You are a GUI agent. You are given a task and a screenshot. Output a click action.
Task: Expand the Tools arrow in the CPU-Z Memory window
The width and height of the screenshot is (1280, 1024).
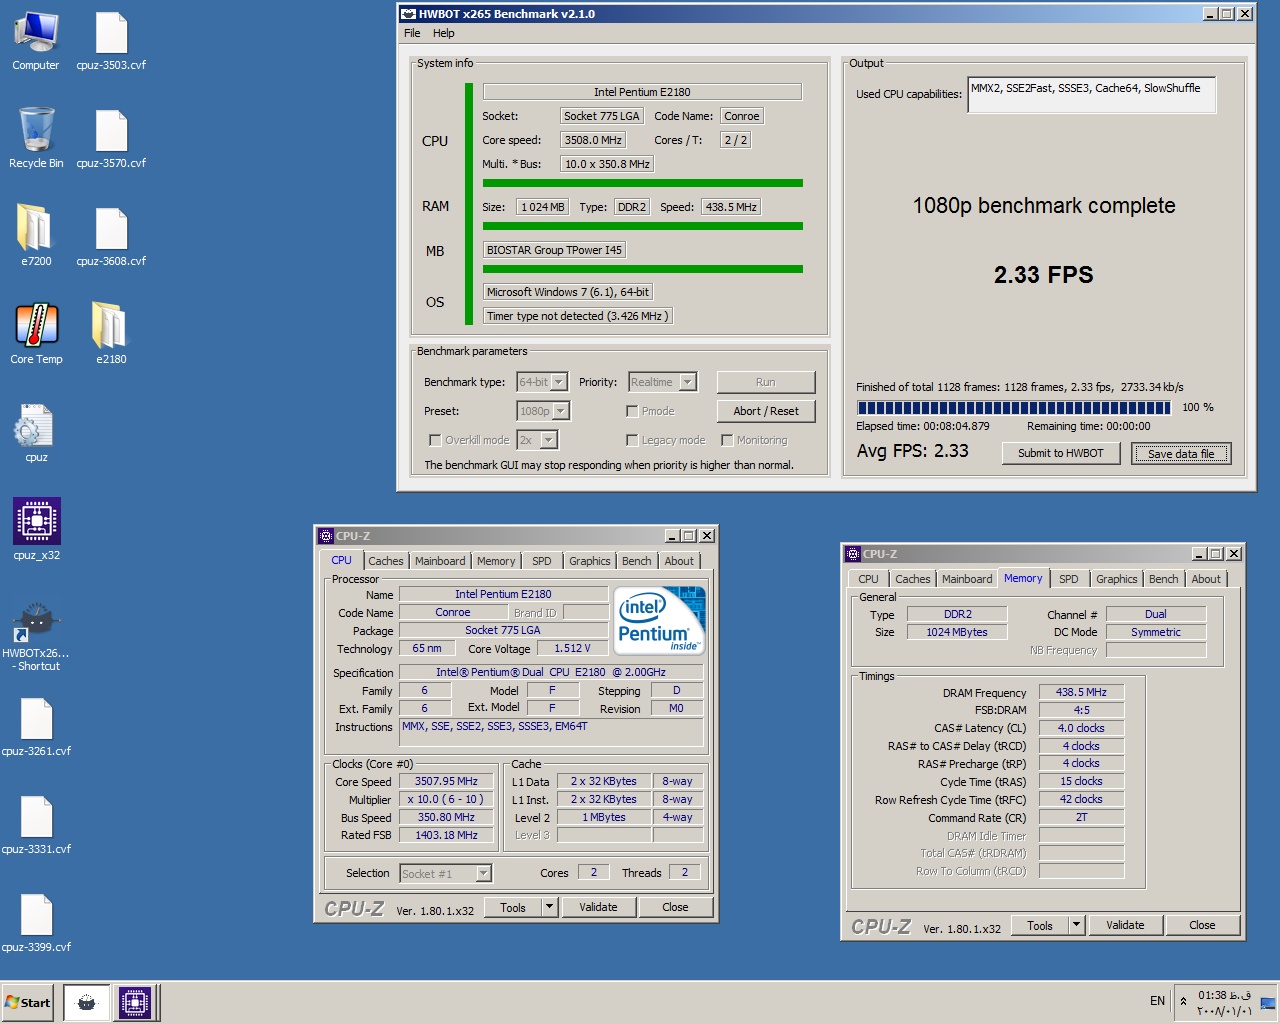(x=1076, y=925)
